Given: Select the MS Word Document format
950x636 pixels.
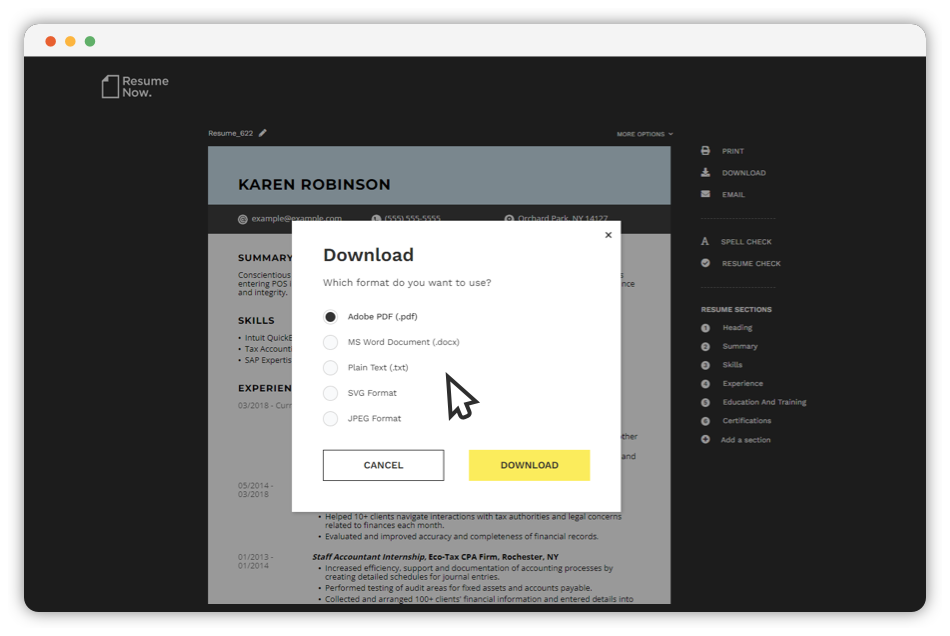Looking at the screenshot, I should point(330,342).
